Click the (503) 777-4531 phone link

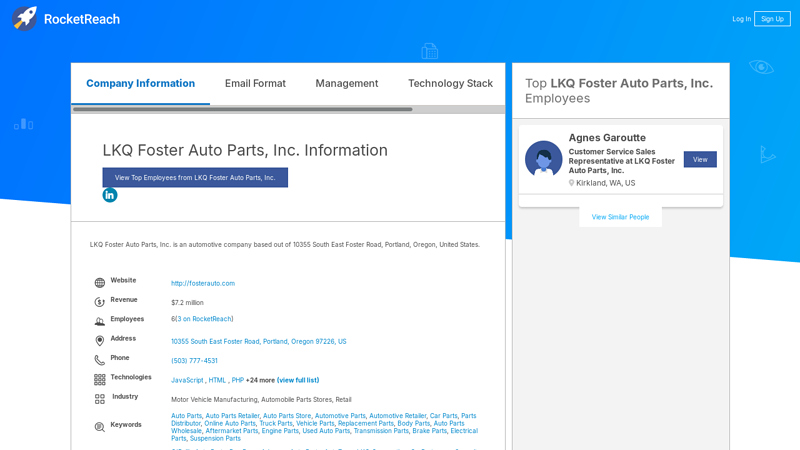[194, 361]
